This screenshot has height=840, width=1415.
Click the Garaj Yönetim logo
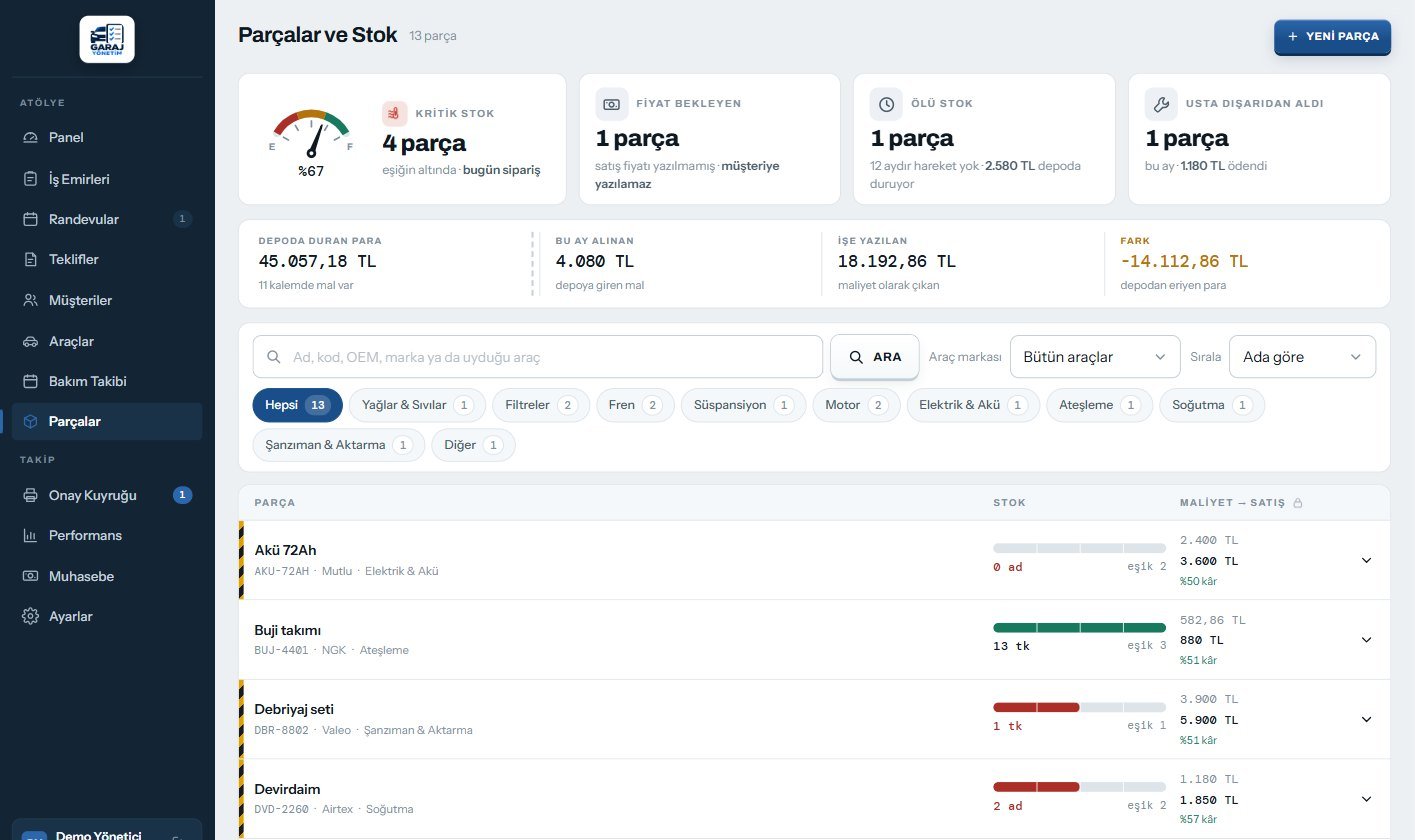(x=107, y=39)
